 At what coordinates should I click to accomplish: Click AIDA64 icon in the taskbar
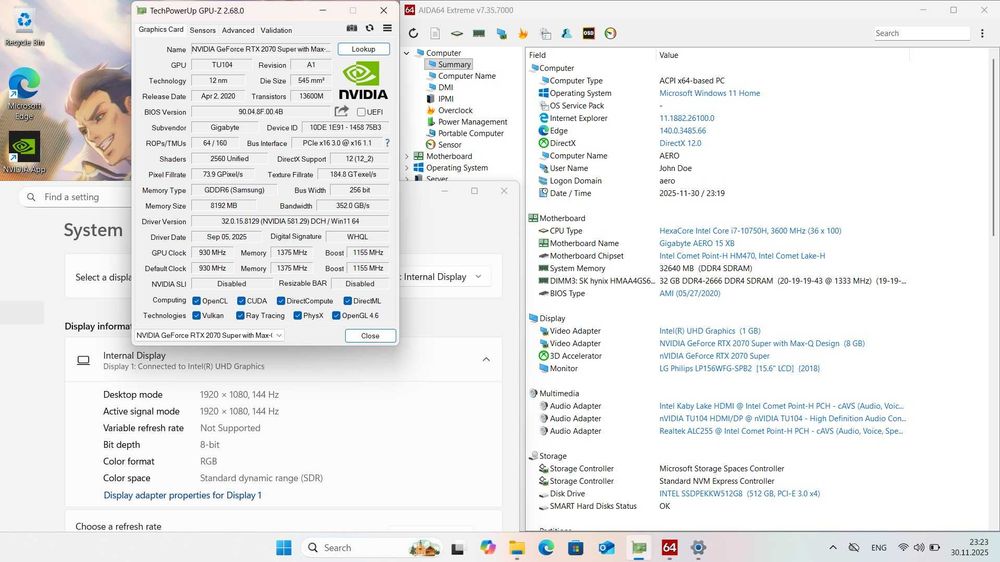pyautogui.click(x=669, y=547)
